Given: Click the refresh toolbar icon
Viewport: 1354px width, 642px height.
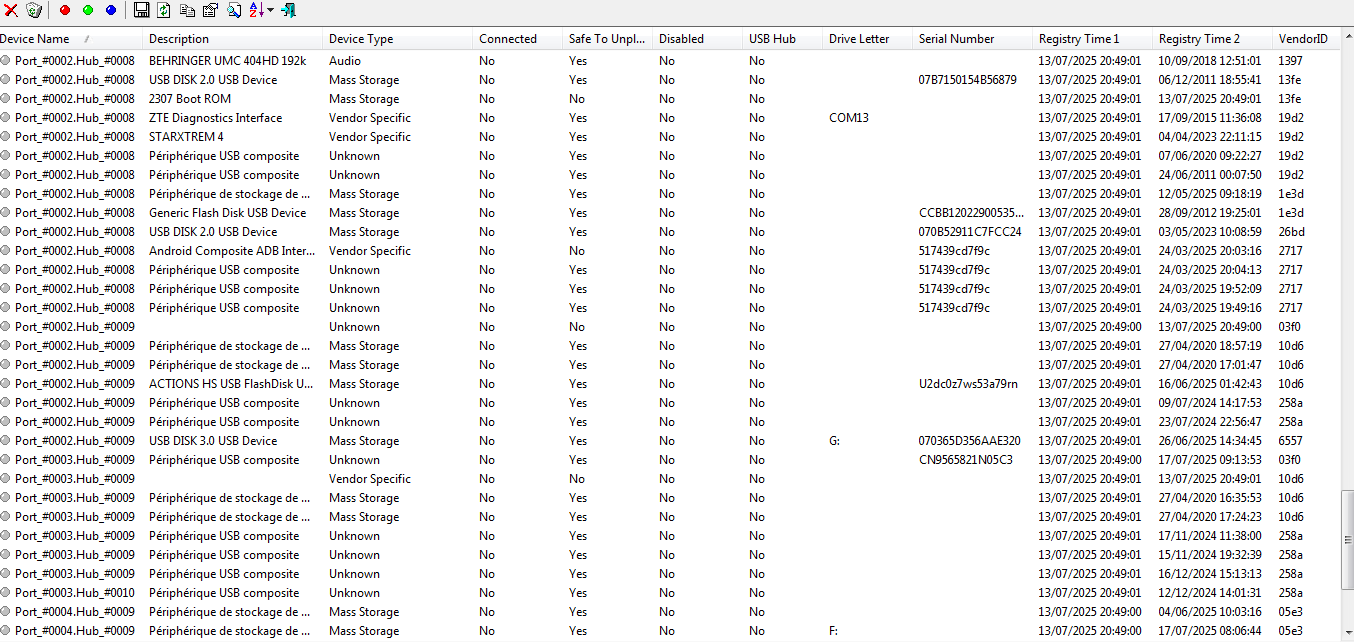Looking at the screenshot, I should pos(164,10).
